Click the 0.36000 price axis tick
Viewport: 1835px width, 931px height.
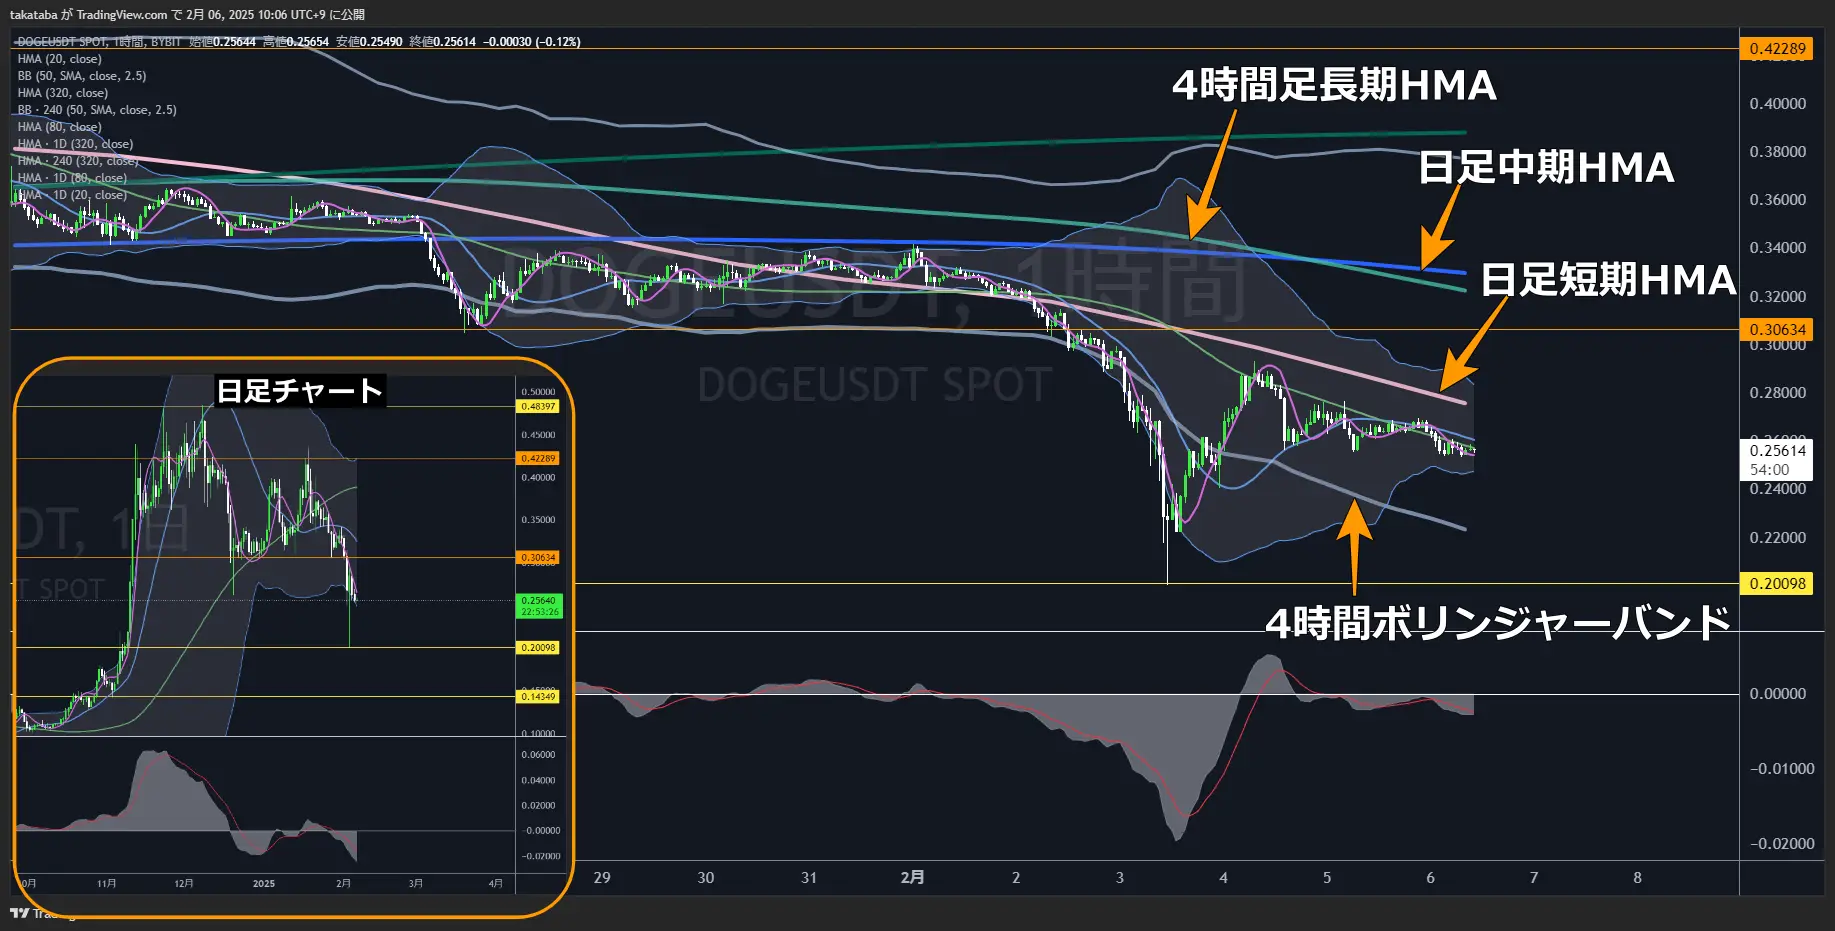(1777, 200)
